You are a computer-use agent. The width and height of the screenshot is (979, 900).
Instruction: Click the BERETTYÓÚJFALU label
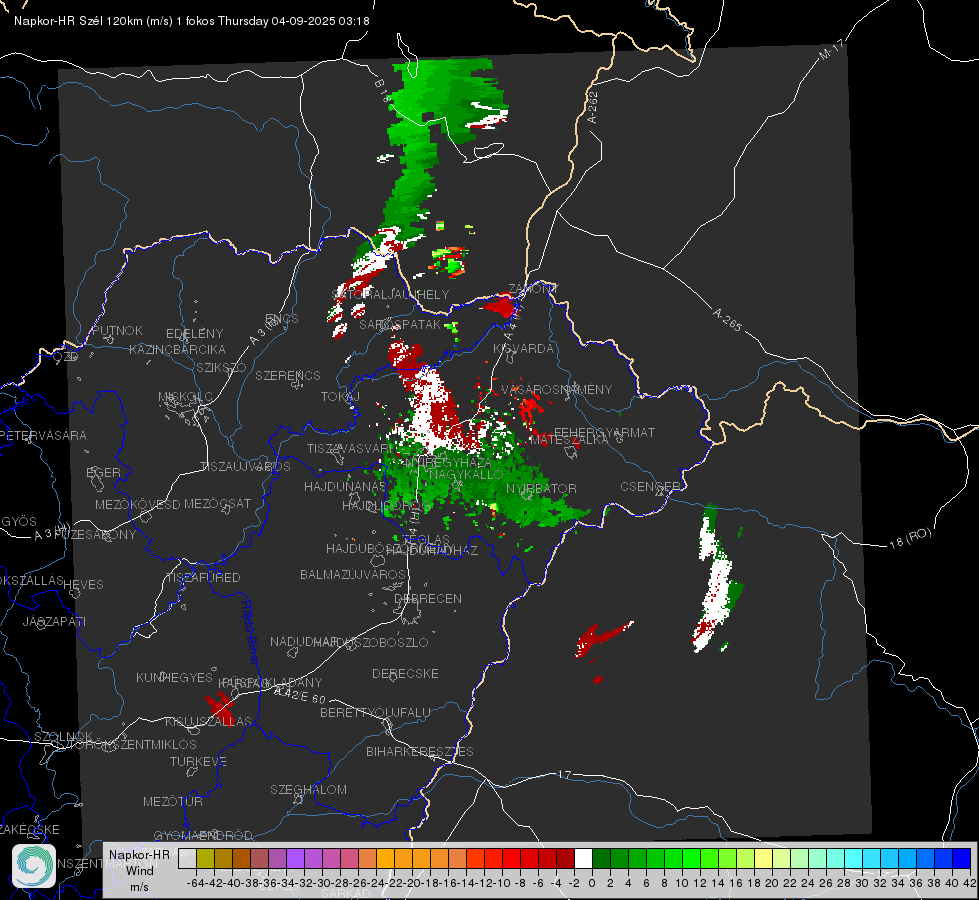(375, 712)
